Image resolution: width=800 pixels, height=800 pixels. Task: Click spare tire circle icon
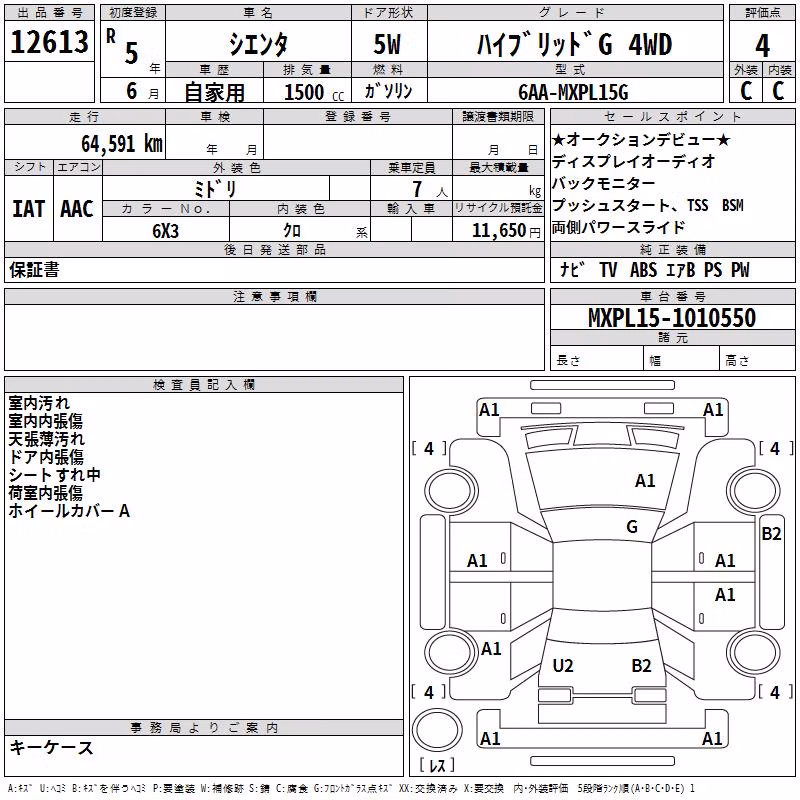pyautogui.click(x=437, y=730)
